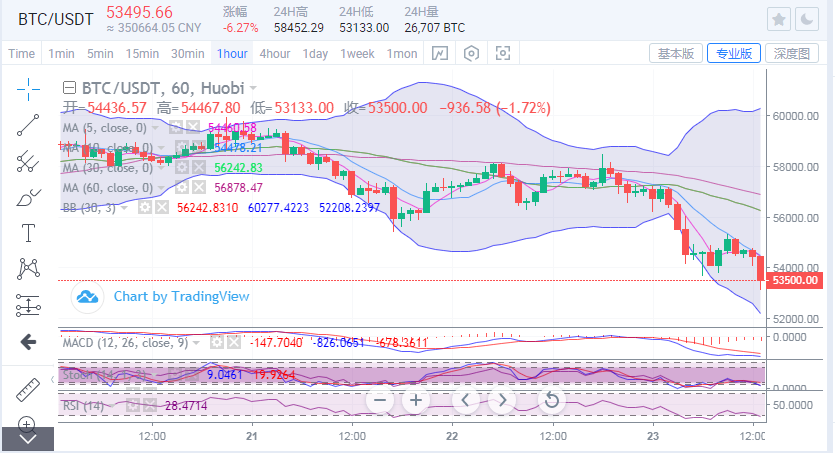The image size is (835, 453).
Task: Select the magnifier zoom-in tool in the left toolbar
Action: pyautogui.click(x=27, y=424)
